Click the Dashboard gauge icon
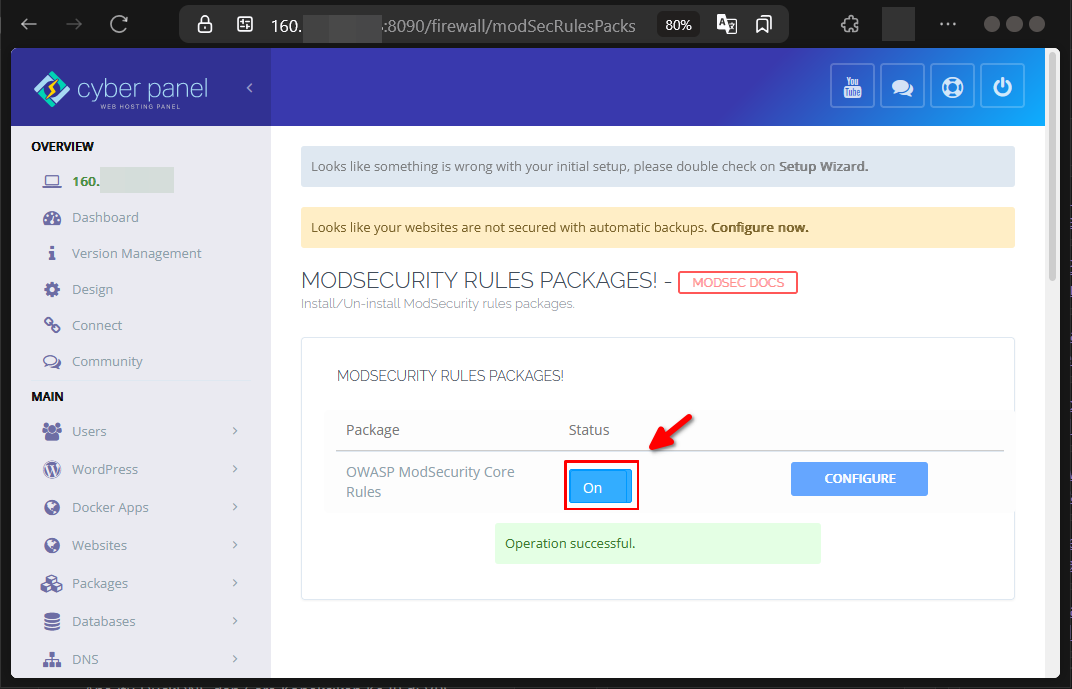This screenshot has height=689, width=1072. 52,217
